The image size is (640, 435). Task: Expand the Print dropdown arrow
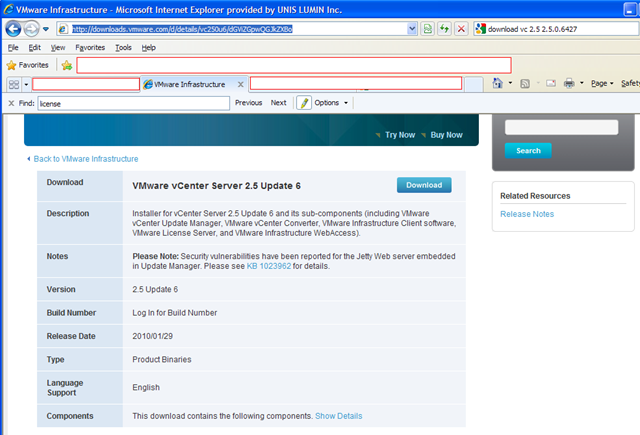[x=582, y=83]
